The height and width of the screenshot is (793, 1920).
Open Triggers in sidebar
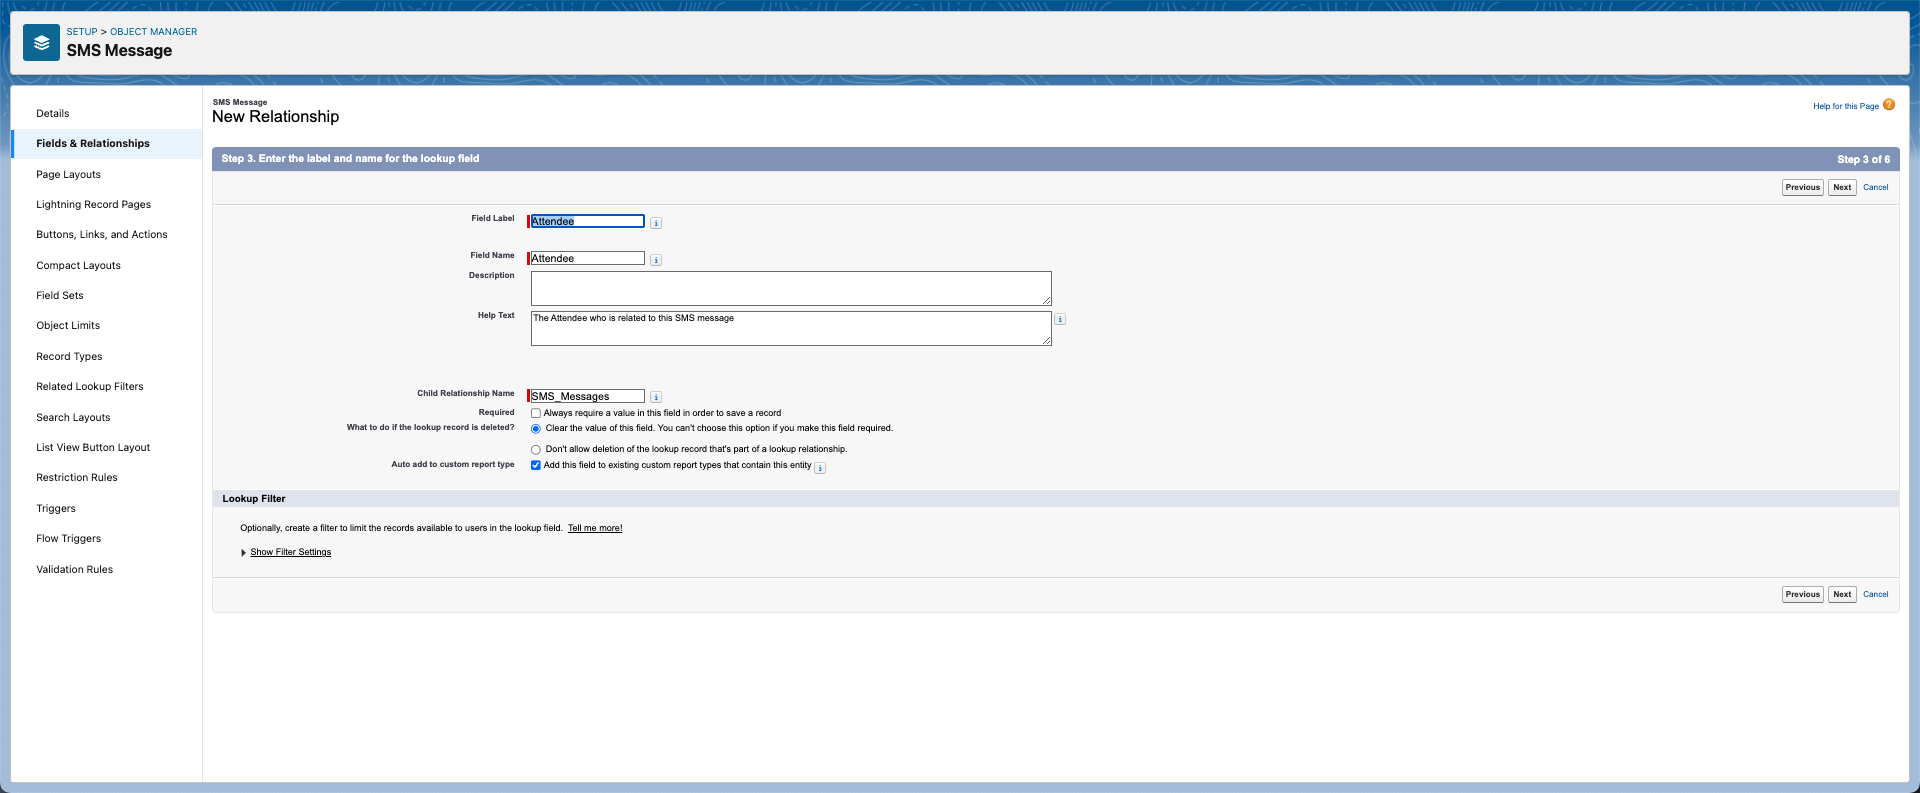tap(56, 508)
